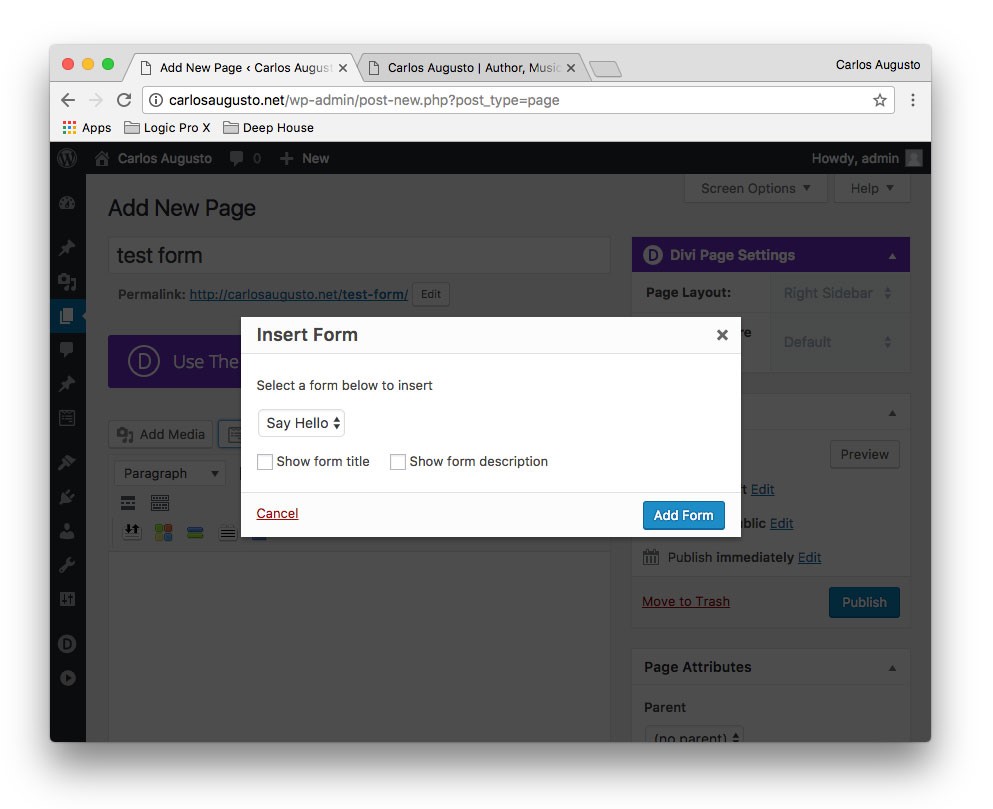Image resolution: width=993 pixels, height=809 pixels.
Task: Bookmark this page with the star icon
Action: click(x=880, y=100)
